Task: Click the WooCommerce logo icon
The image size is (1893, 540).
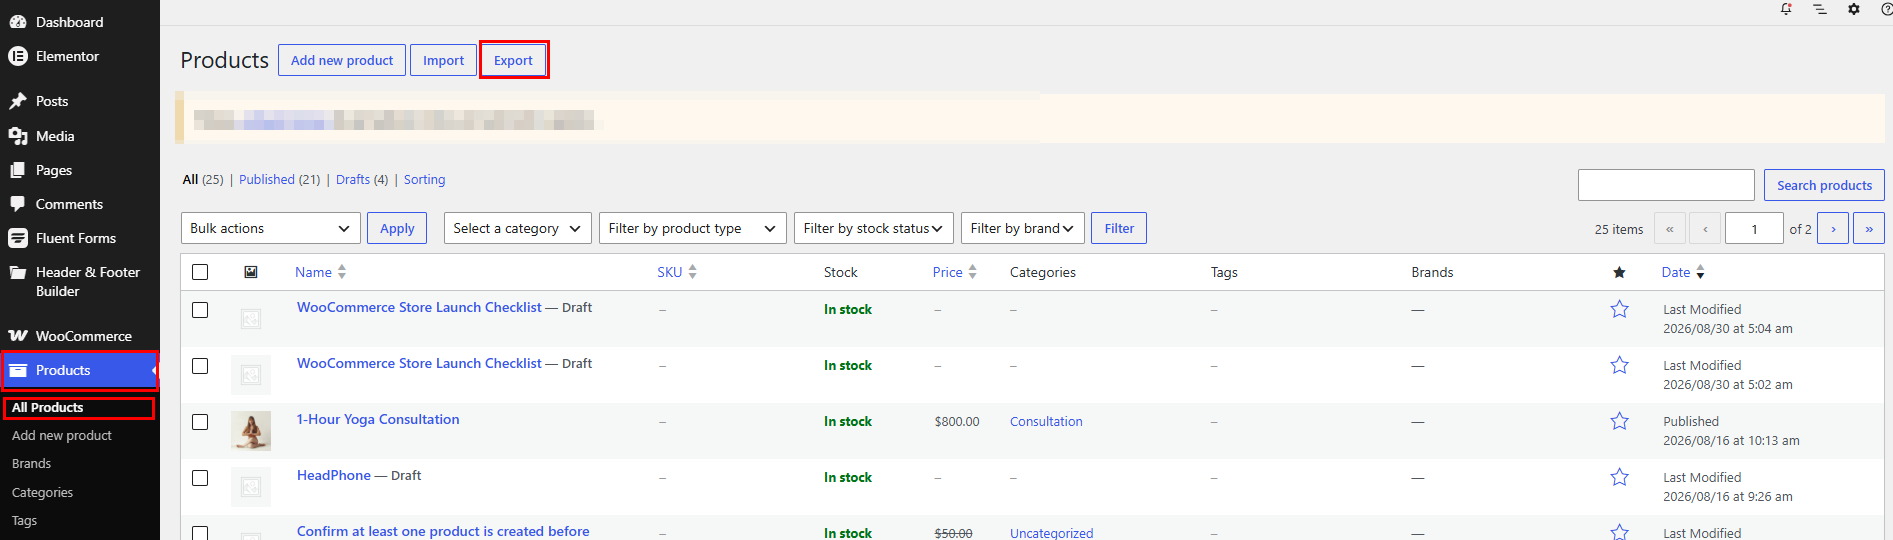Action: coord(18,336)
